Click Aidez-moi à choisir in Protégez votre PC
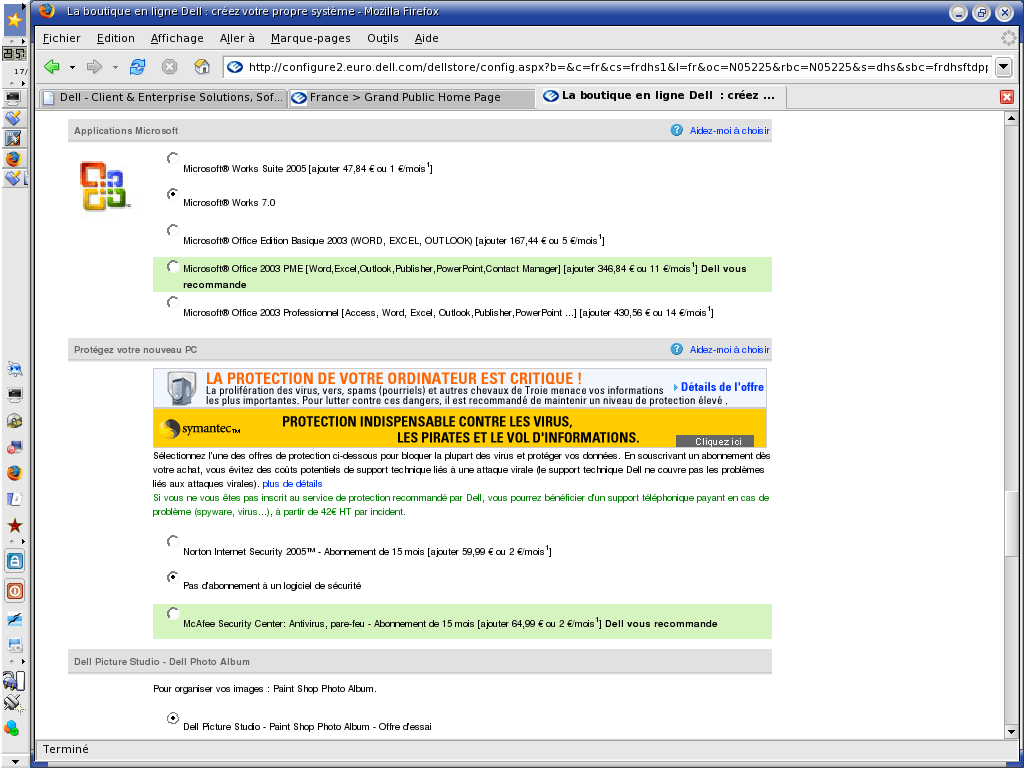The height and width of the screenshot is (768, 1024). [729, 350]
